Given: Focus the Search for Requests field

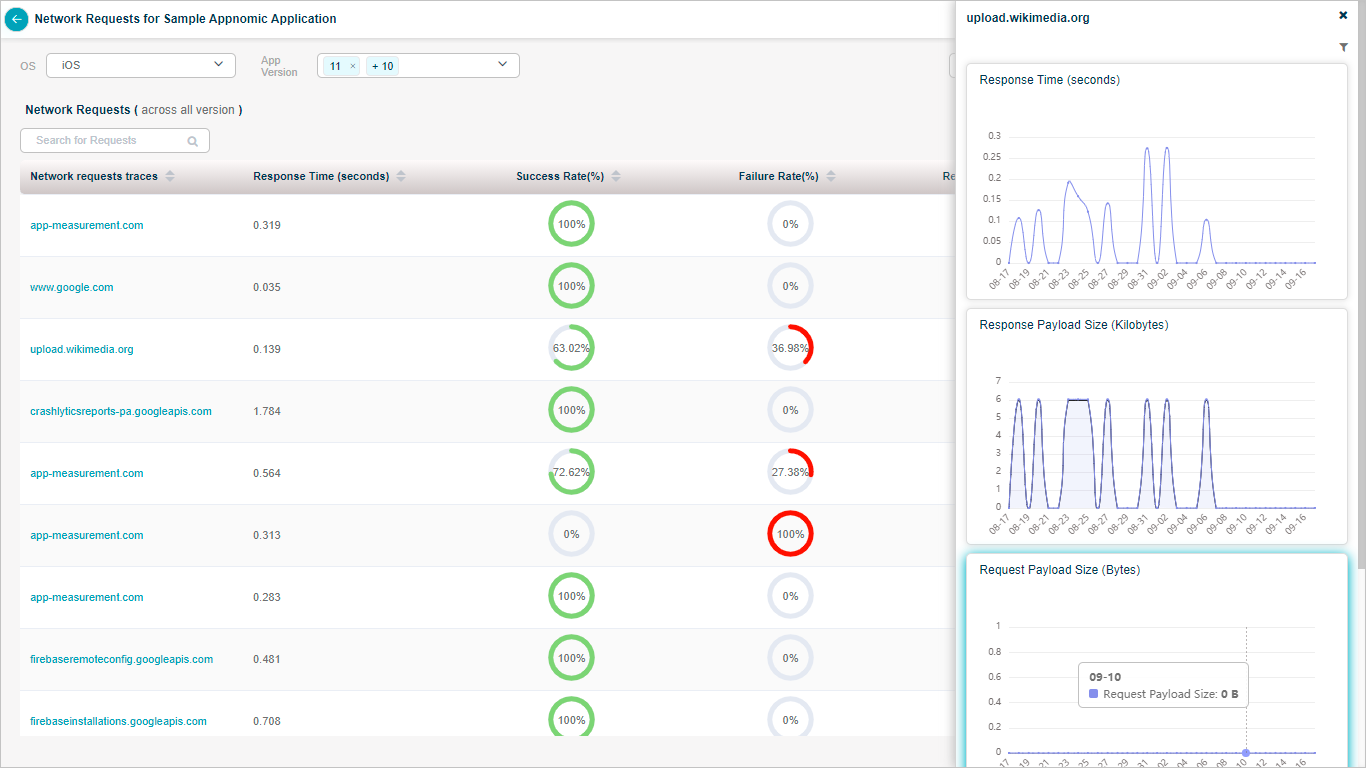Looking at the screenshot, I should pos(114,140).
